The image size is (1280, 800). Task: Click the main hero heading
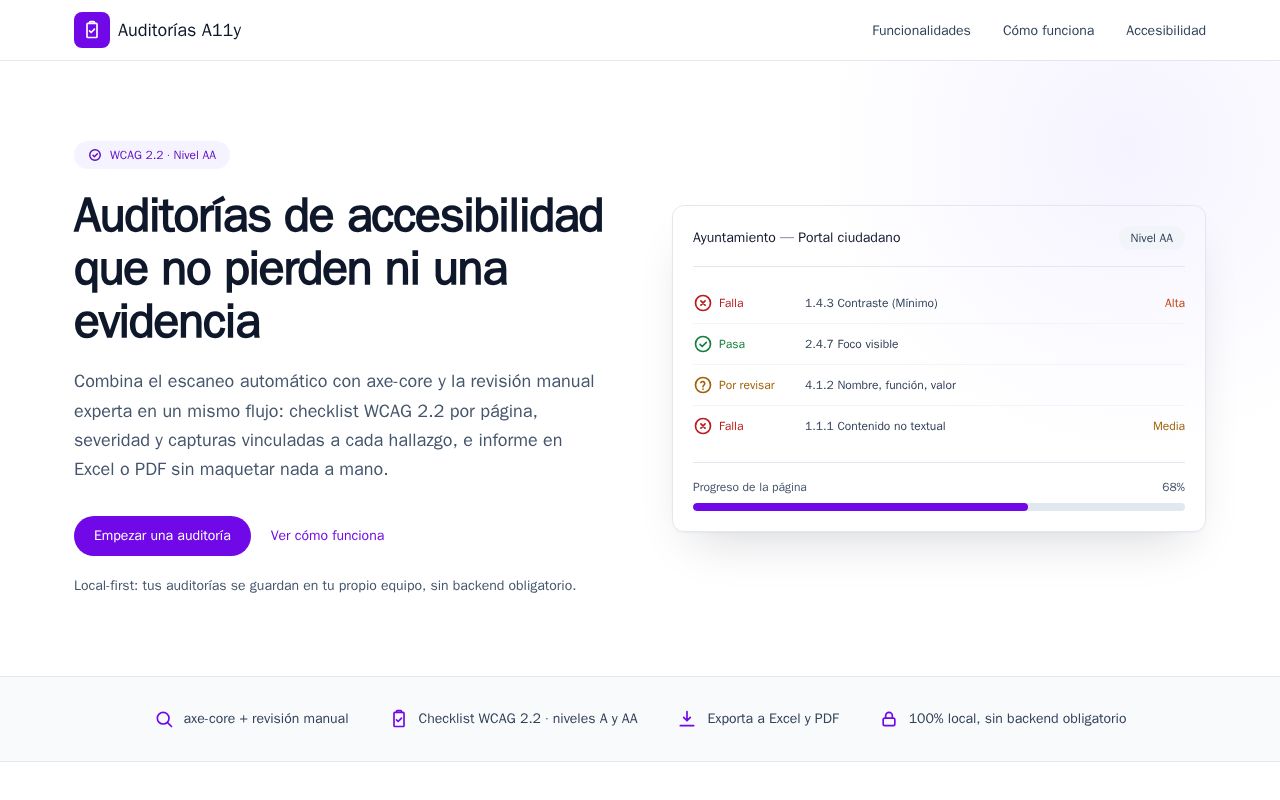click(x=339, y=269)
